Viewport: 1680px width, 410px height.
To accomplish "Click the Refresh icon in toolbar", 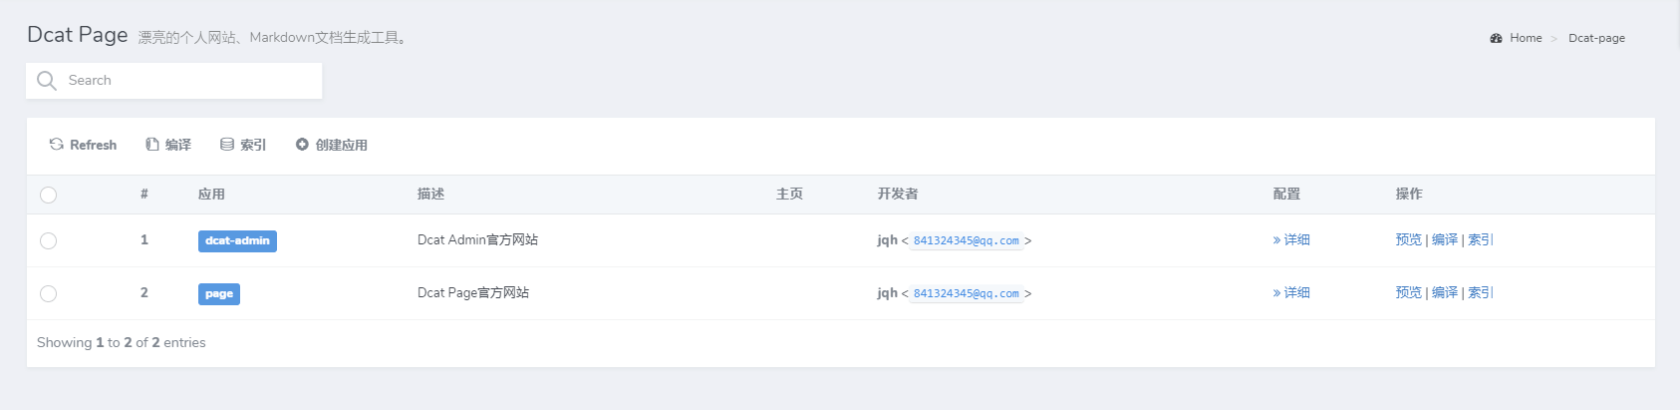I will pyautogui.click(x=56, y=144).
